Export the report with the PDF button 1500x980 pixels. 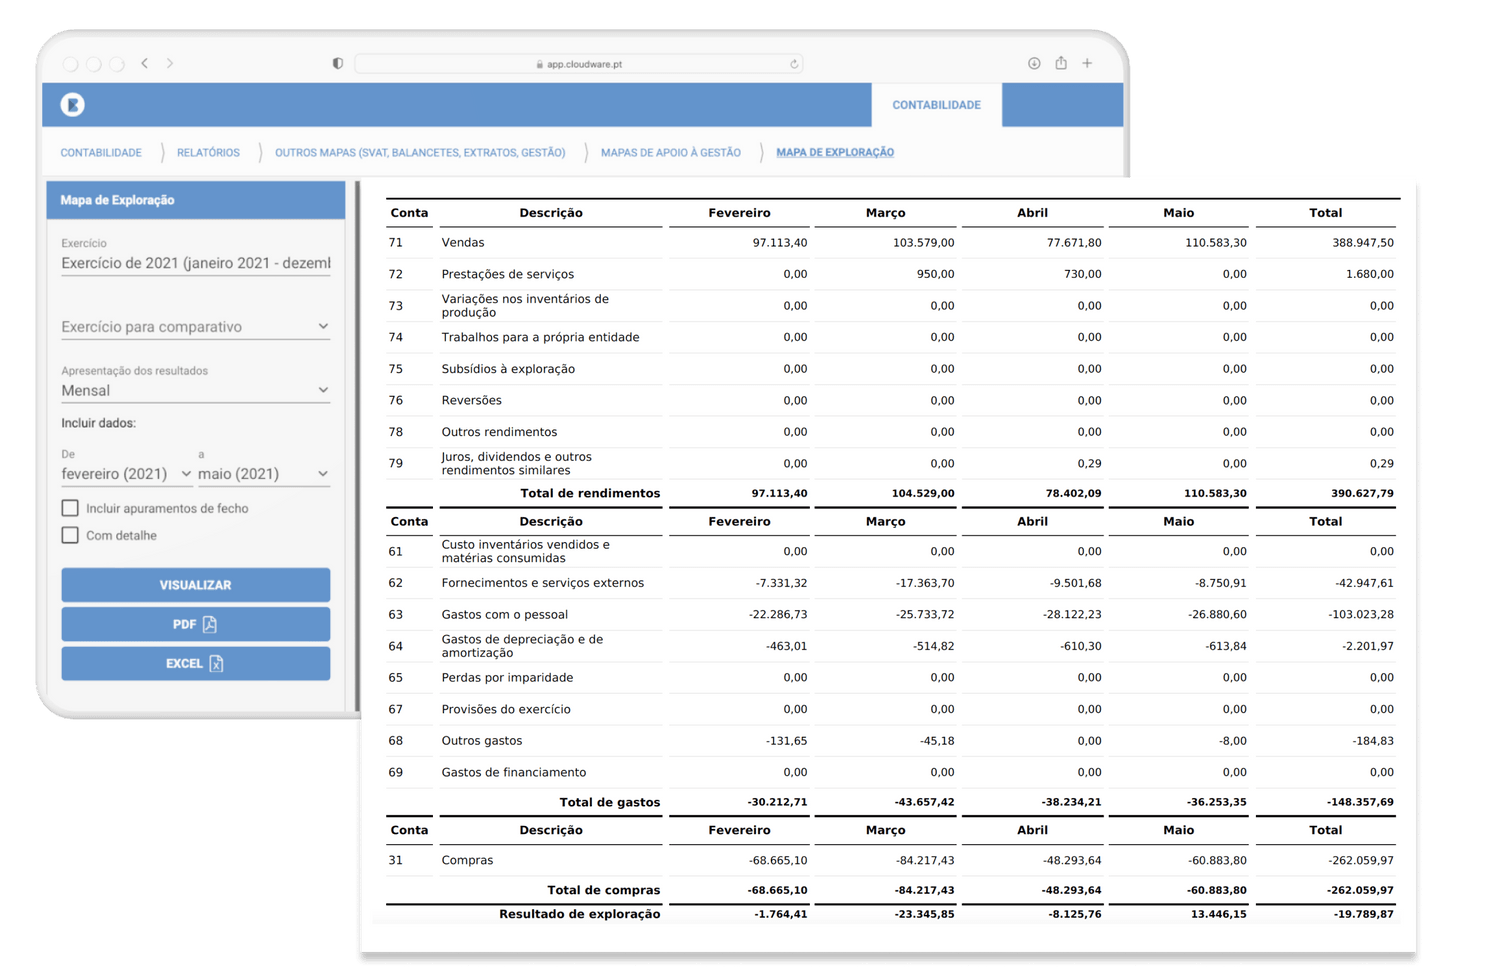coord(196,624)
